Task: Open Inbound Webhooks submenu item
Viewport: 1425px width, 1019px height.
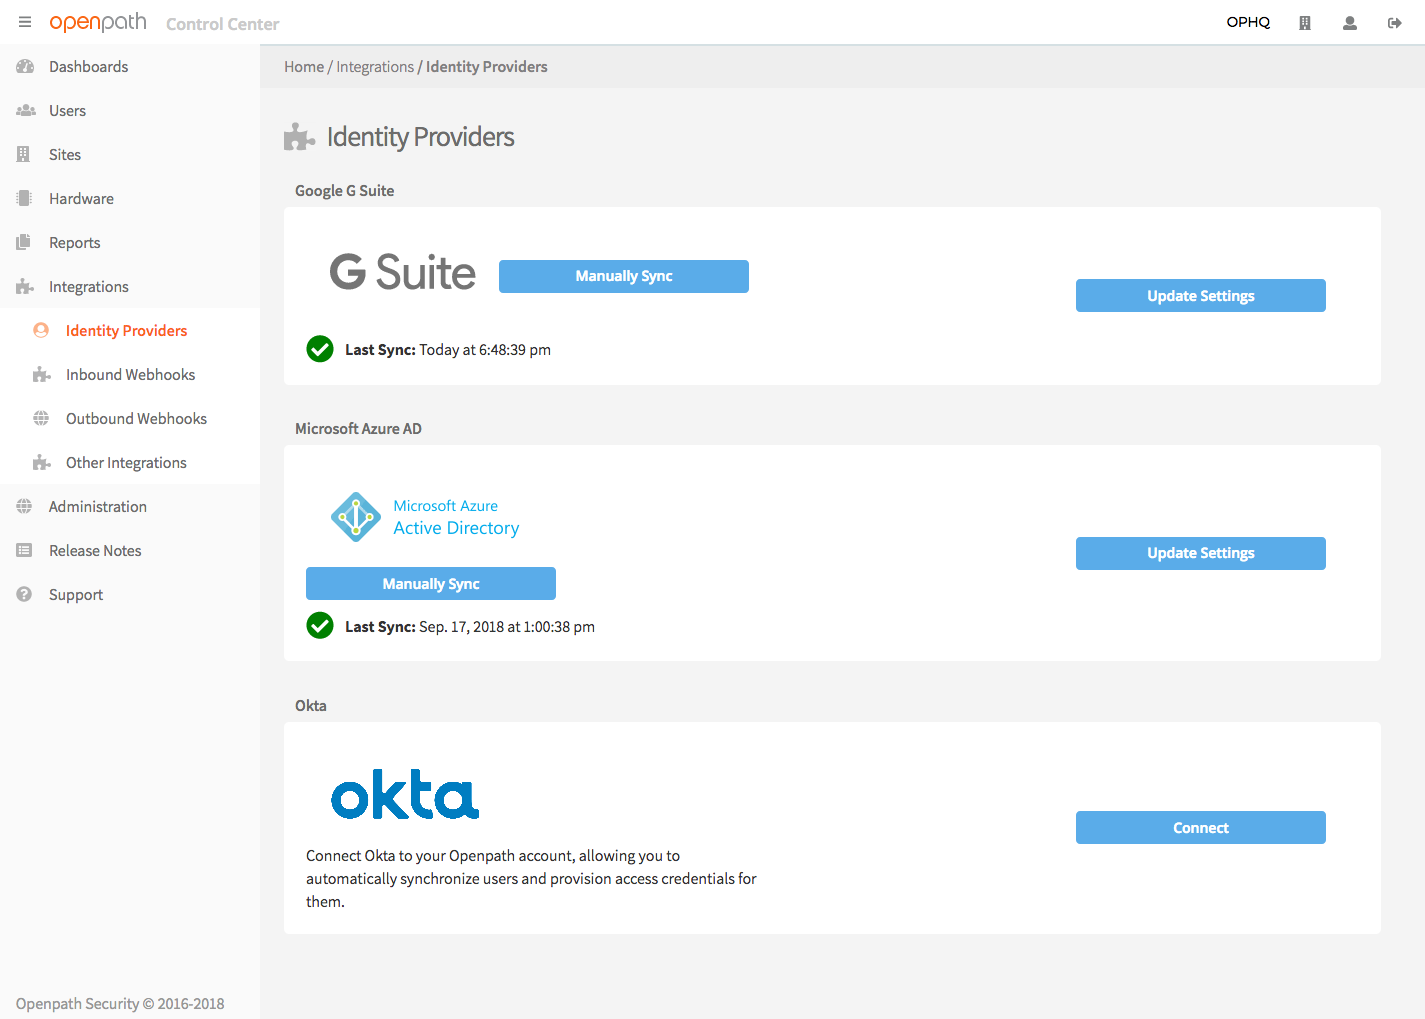Action: tap(131, 375)
